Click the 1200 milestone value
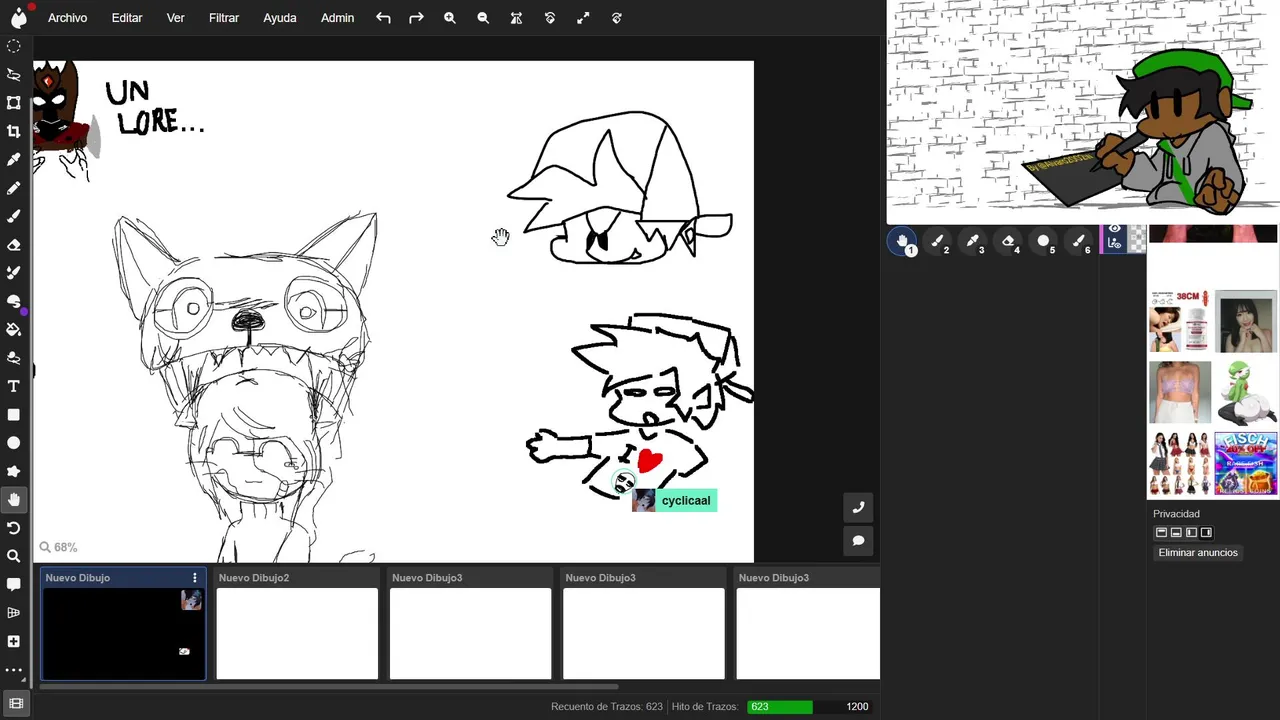The height and width of the screenshot is (720, 1280). point(857,707)
